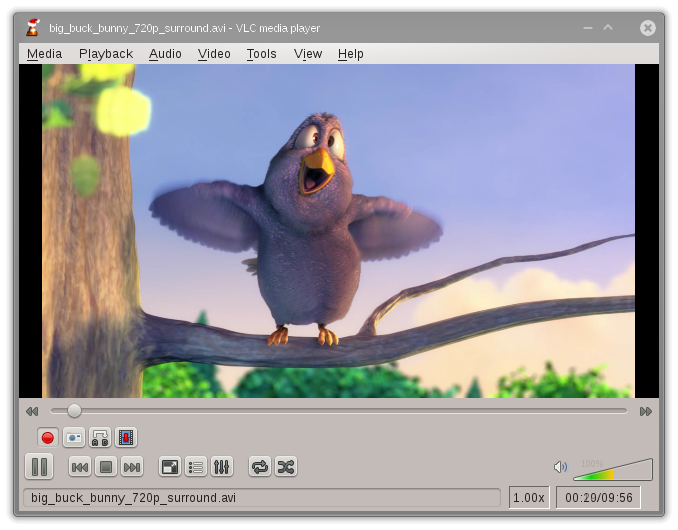Open the View menu

308,54
